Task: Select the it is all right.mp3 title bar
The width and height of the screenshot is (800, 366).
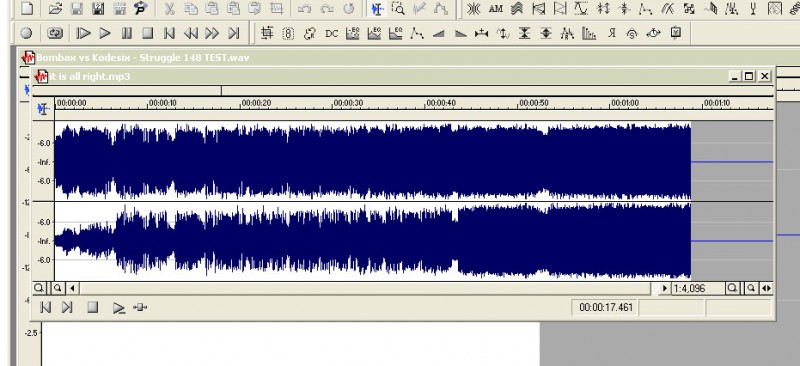Action: 90,77
